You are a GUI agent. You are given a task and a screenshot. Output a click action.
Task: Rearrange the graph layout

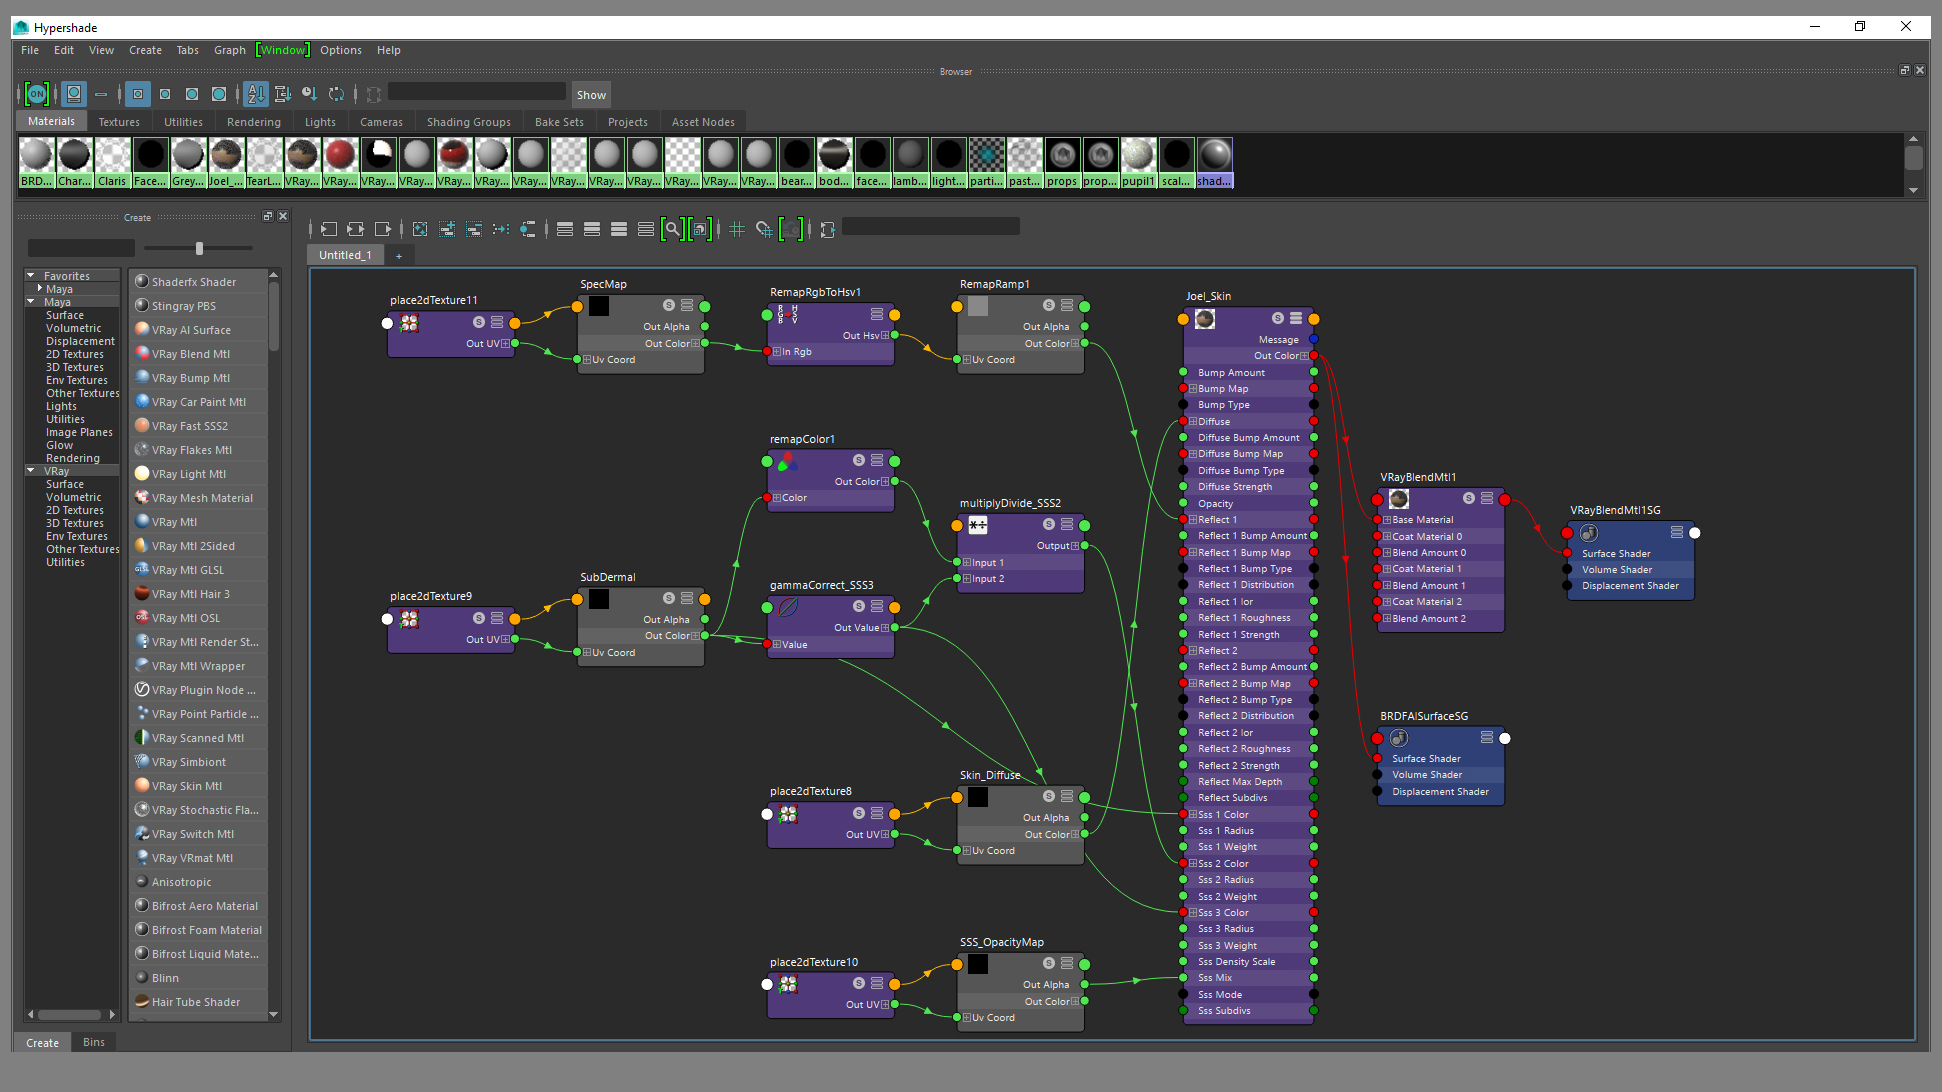pyautogui.click(x=501, y=229)
